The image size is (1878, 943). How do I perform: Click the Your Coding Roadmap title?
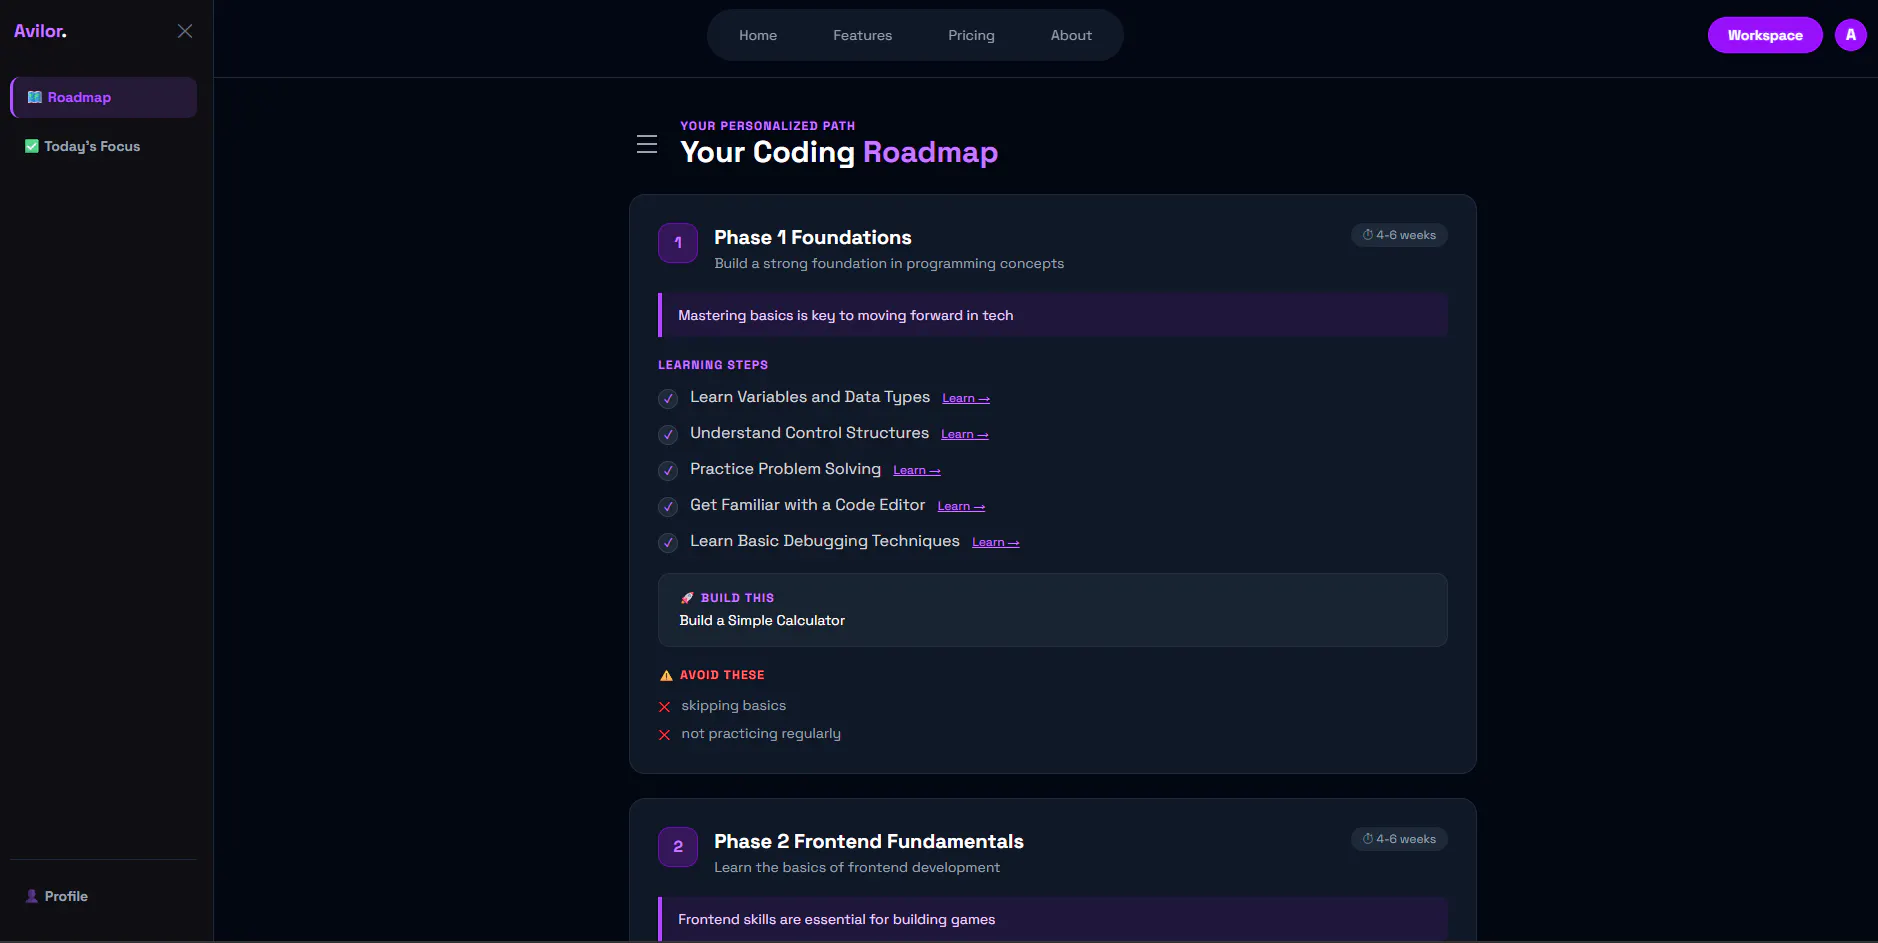click(839, 152)
